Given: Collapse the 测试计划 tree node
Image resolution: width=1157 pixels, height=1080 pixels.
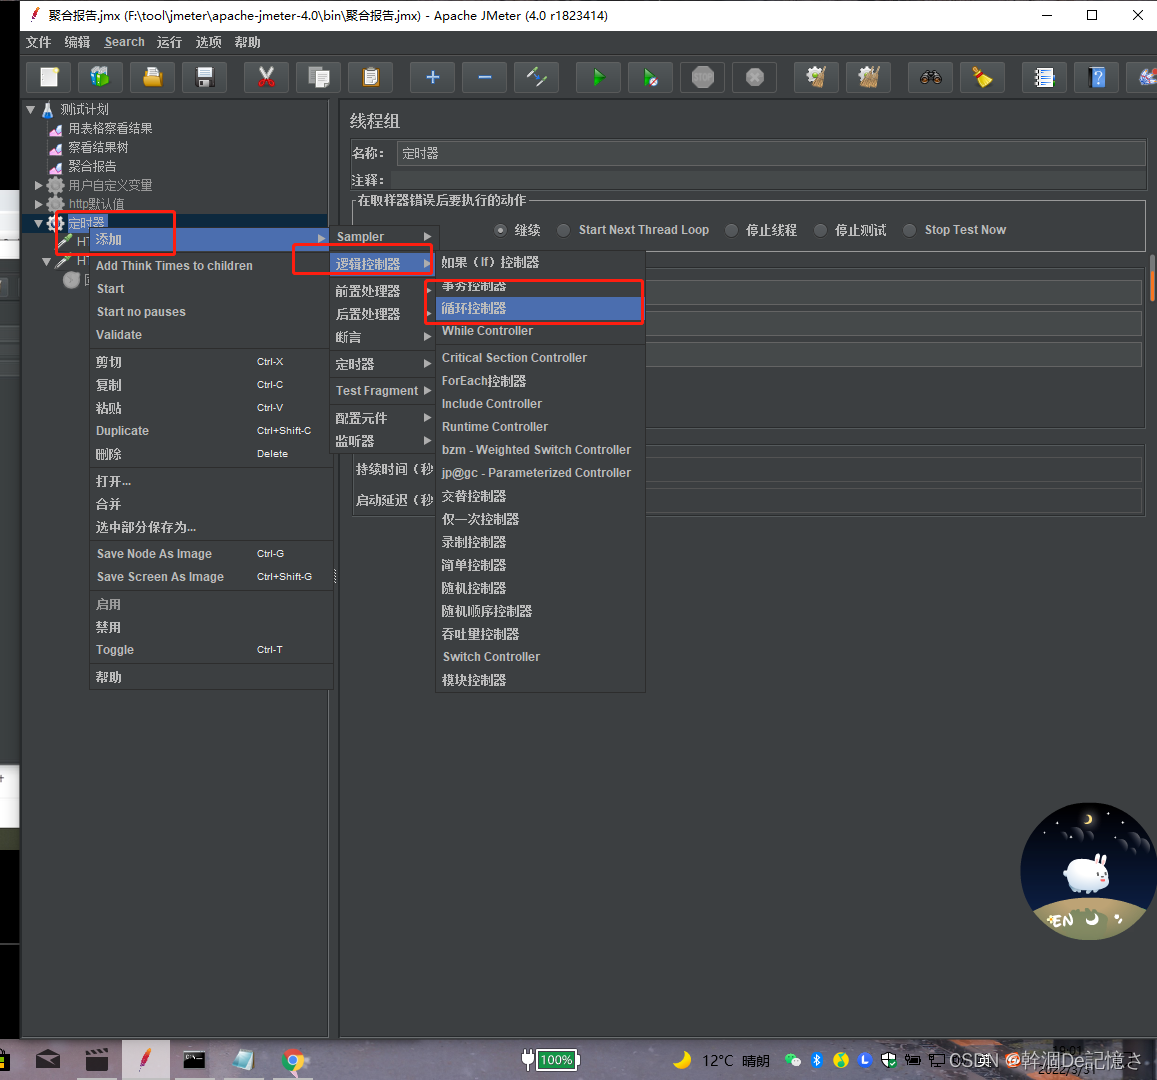Looking at the screenshot, I should click(31, 110).
